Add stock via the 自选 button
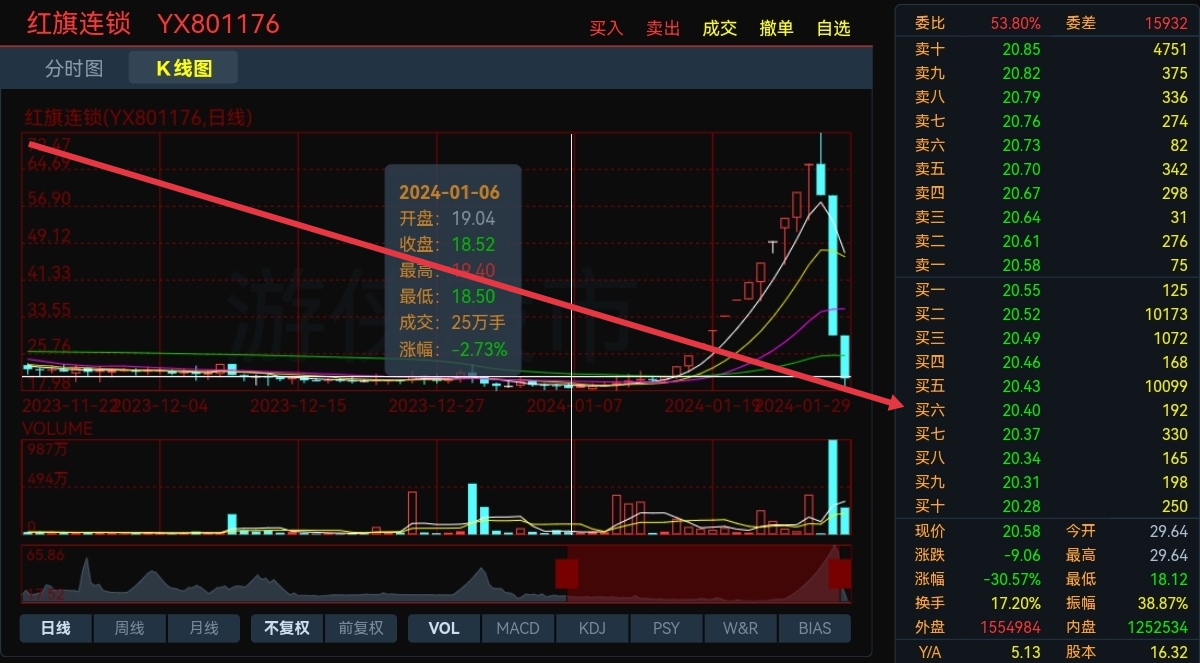The height and width of the screenshot is (663, 1200). pos(834,28)
